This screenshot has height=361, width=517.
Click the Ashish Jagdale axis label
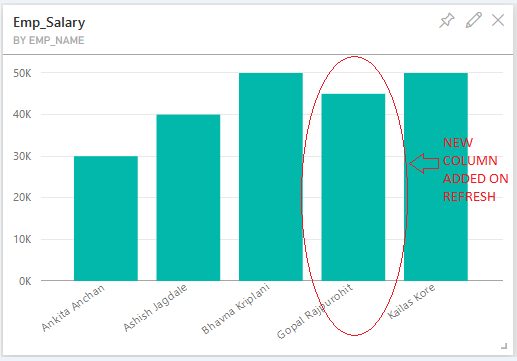pyautogui.click(x=155, y=308)
